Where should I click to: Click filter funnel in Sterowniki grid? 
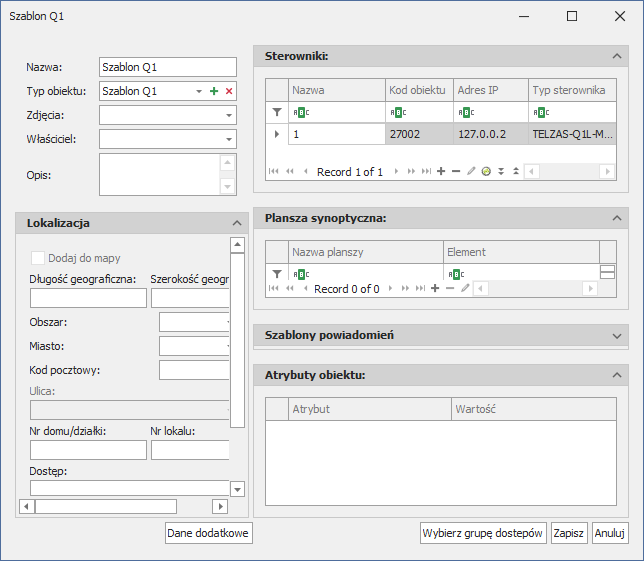277,112
